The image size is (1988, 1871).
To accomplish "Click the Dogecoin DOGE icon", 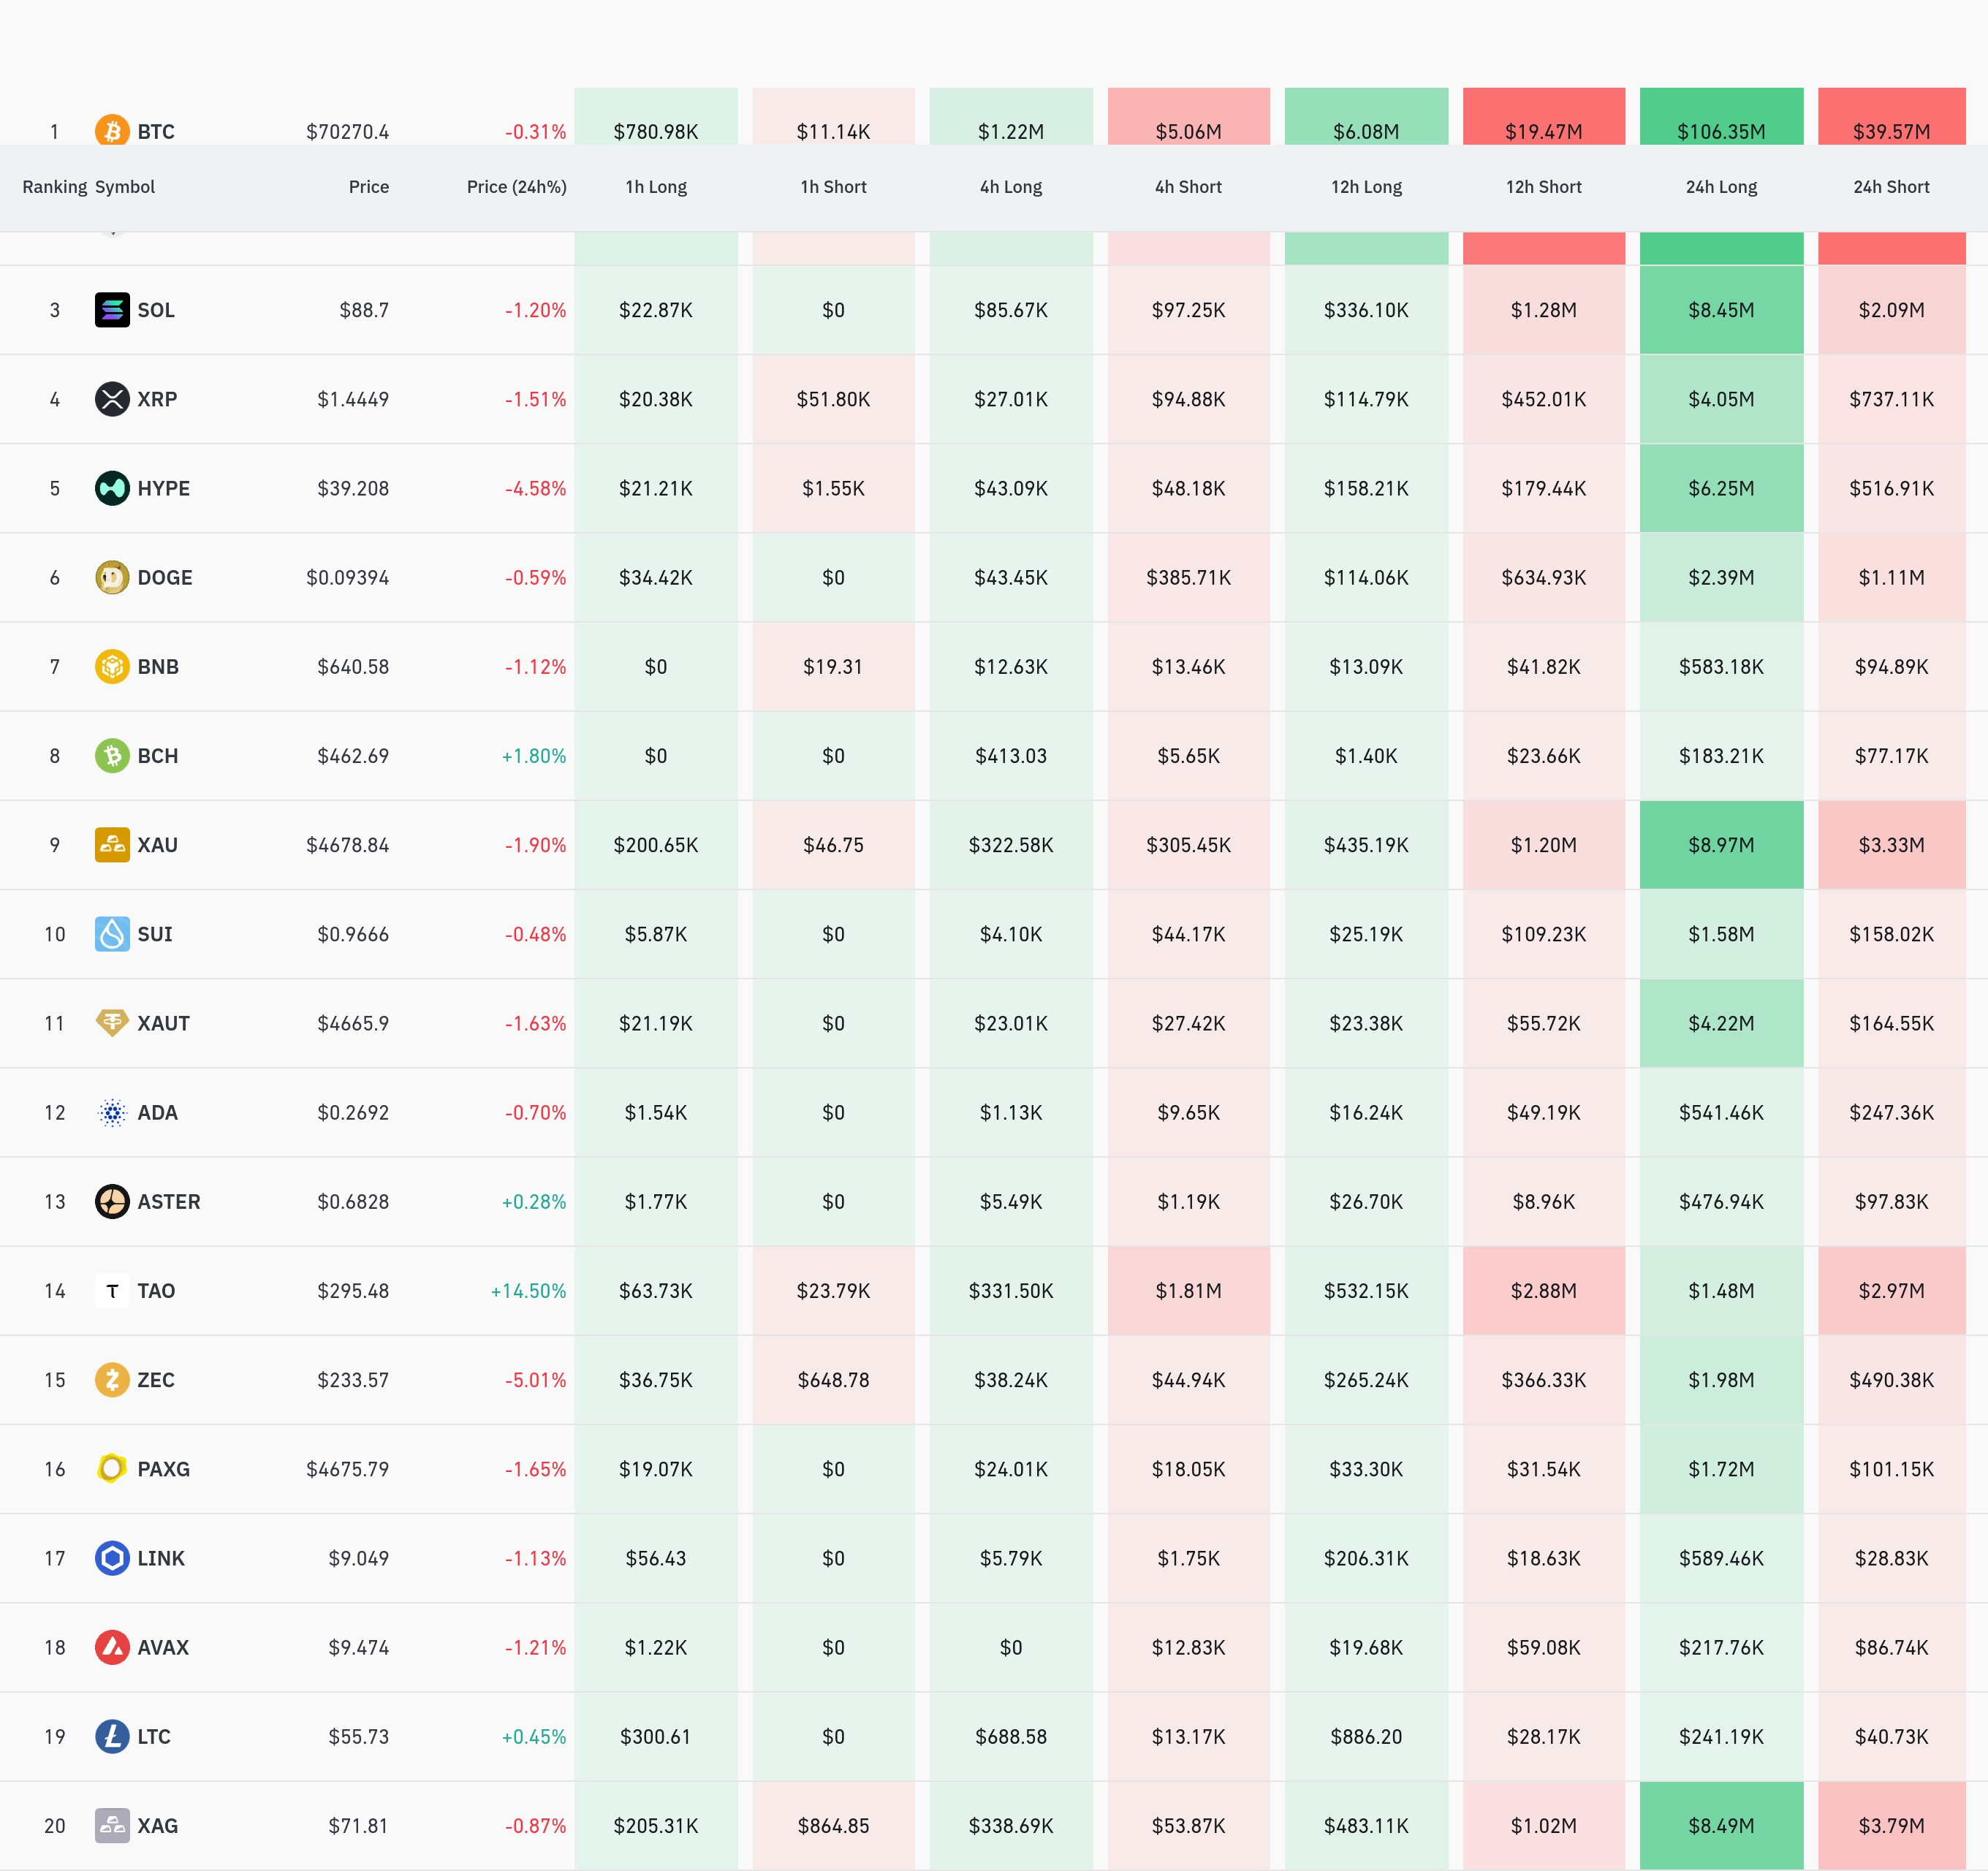I will click(112, 577).
